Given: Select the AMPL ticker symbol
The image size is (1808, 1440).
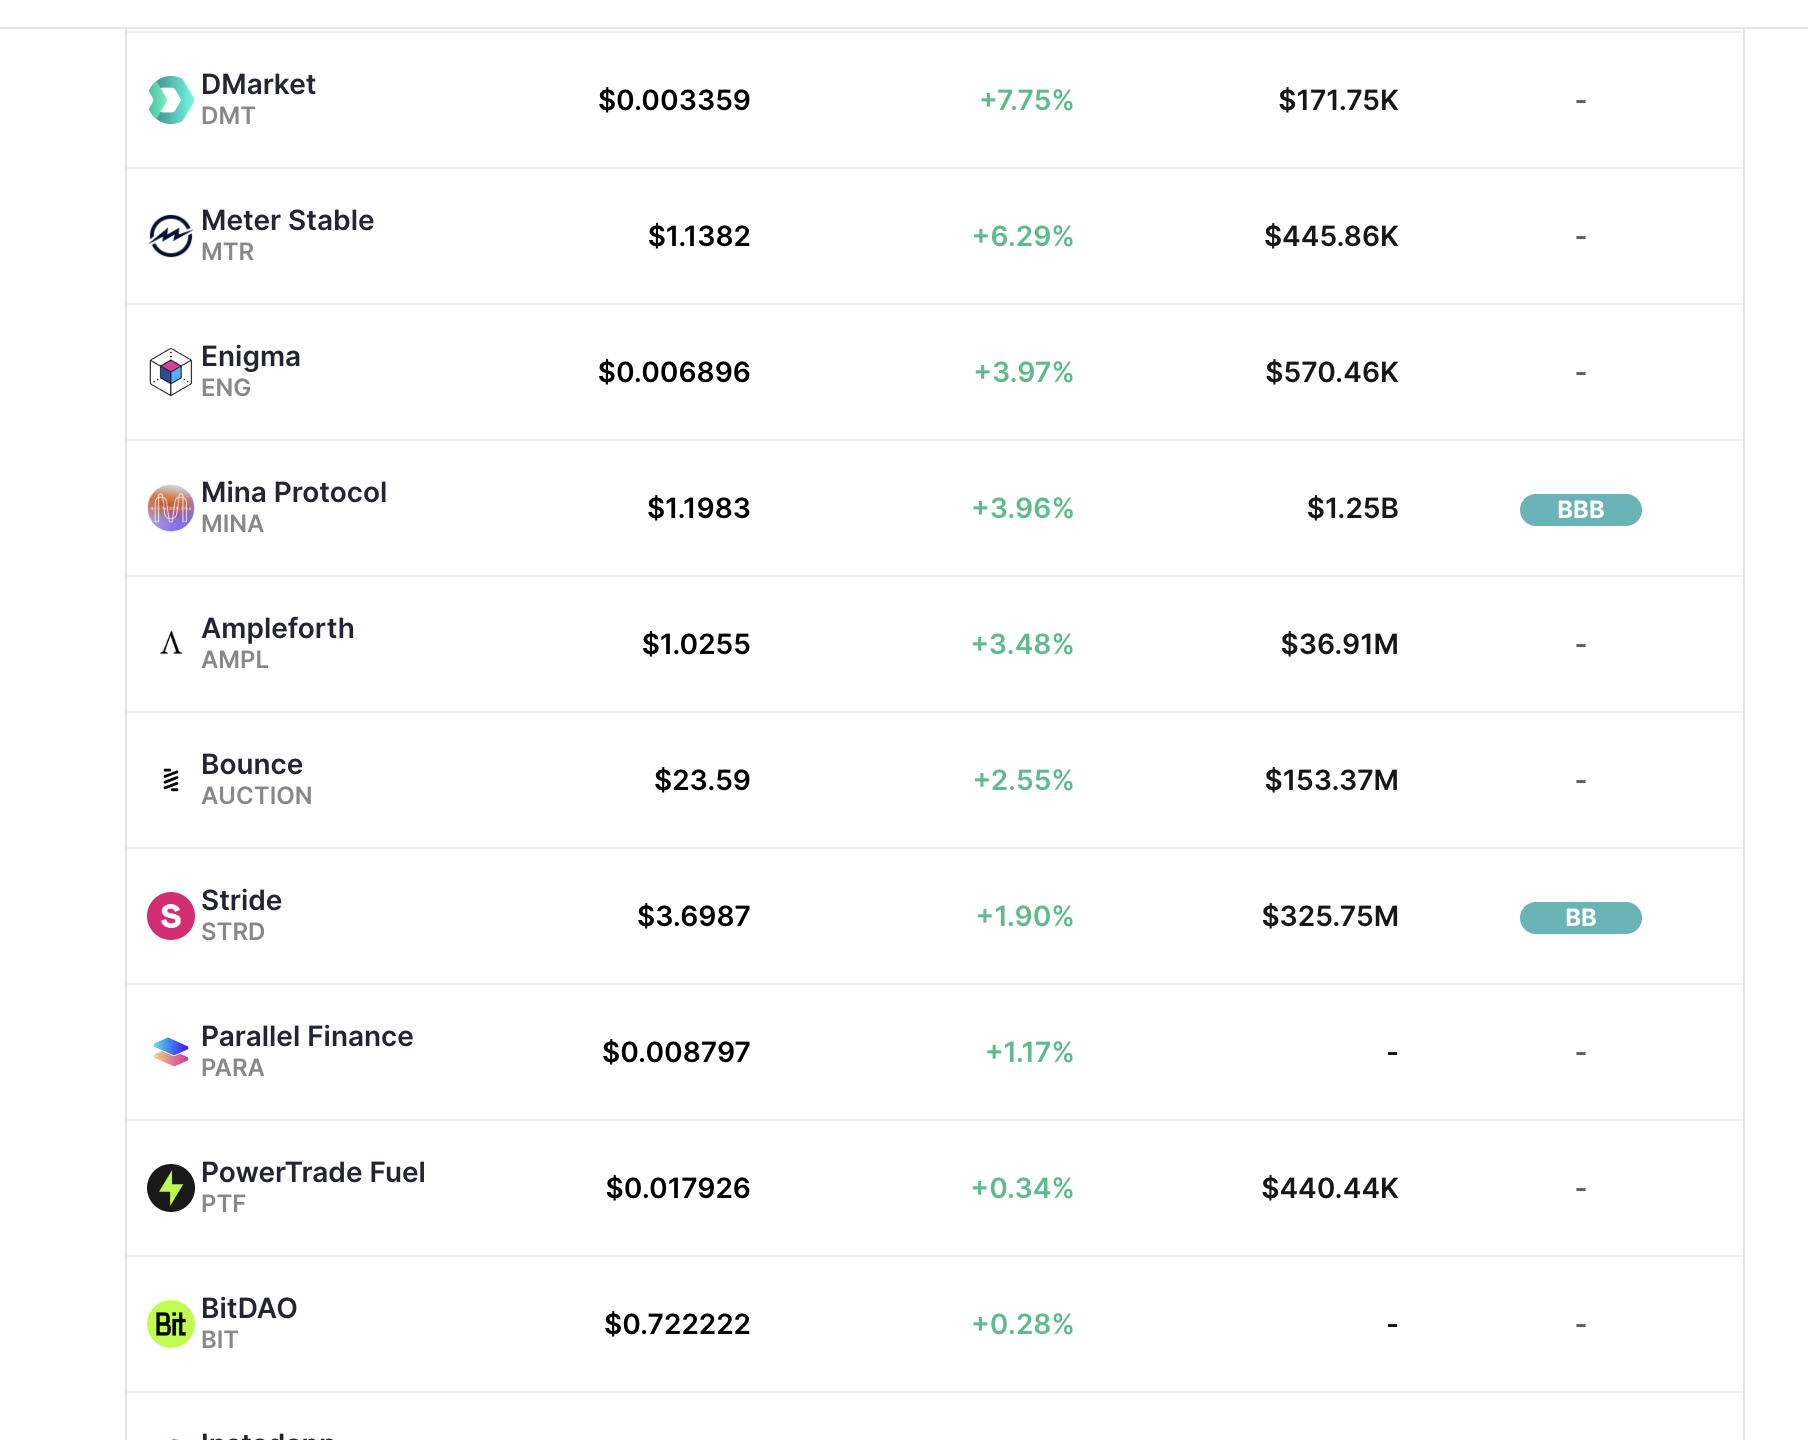Looking at the screenshot, I should [235, 660].
